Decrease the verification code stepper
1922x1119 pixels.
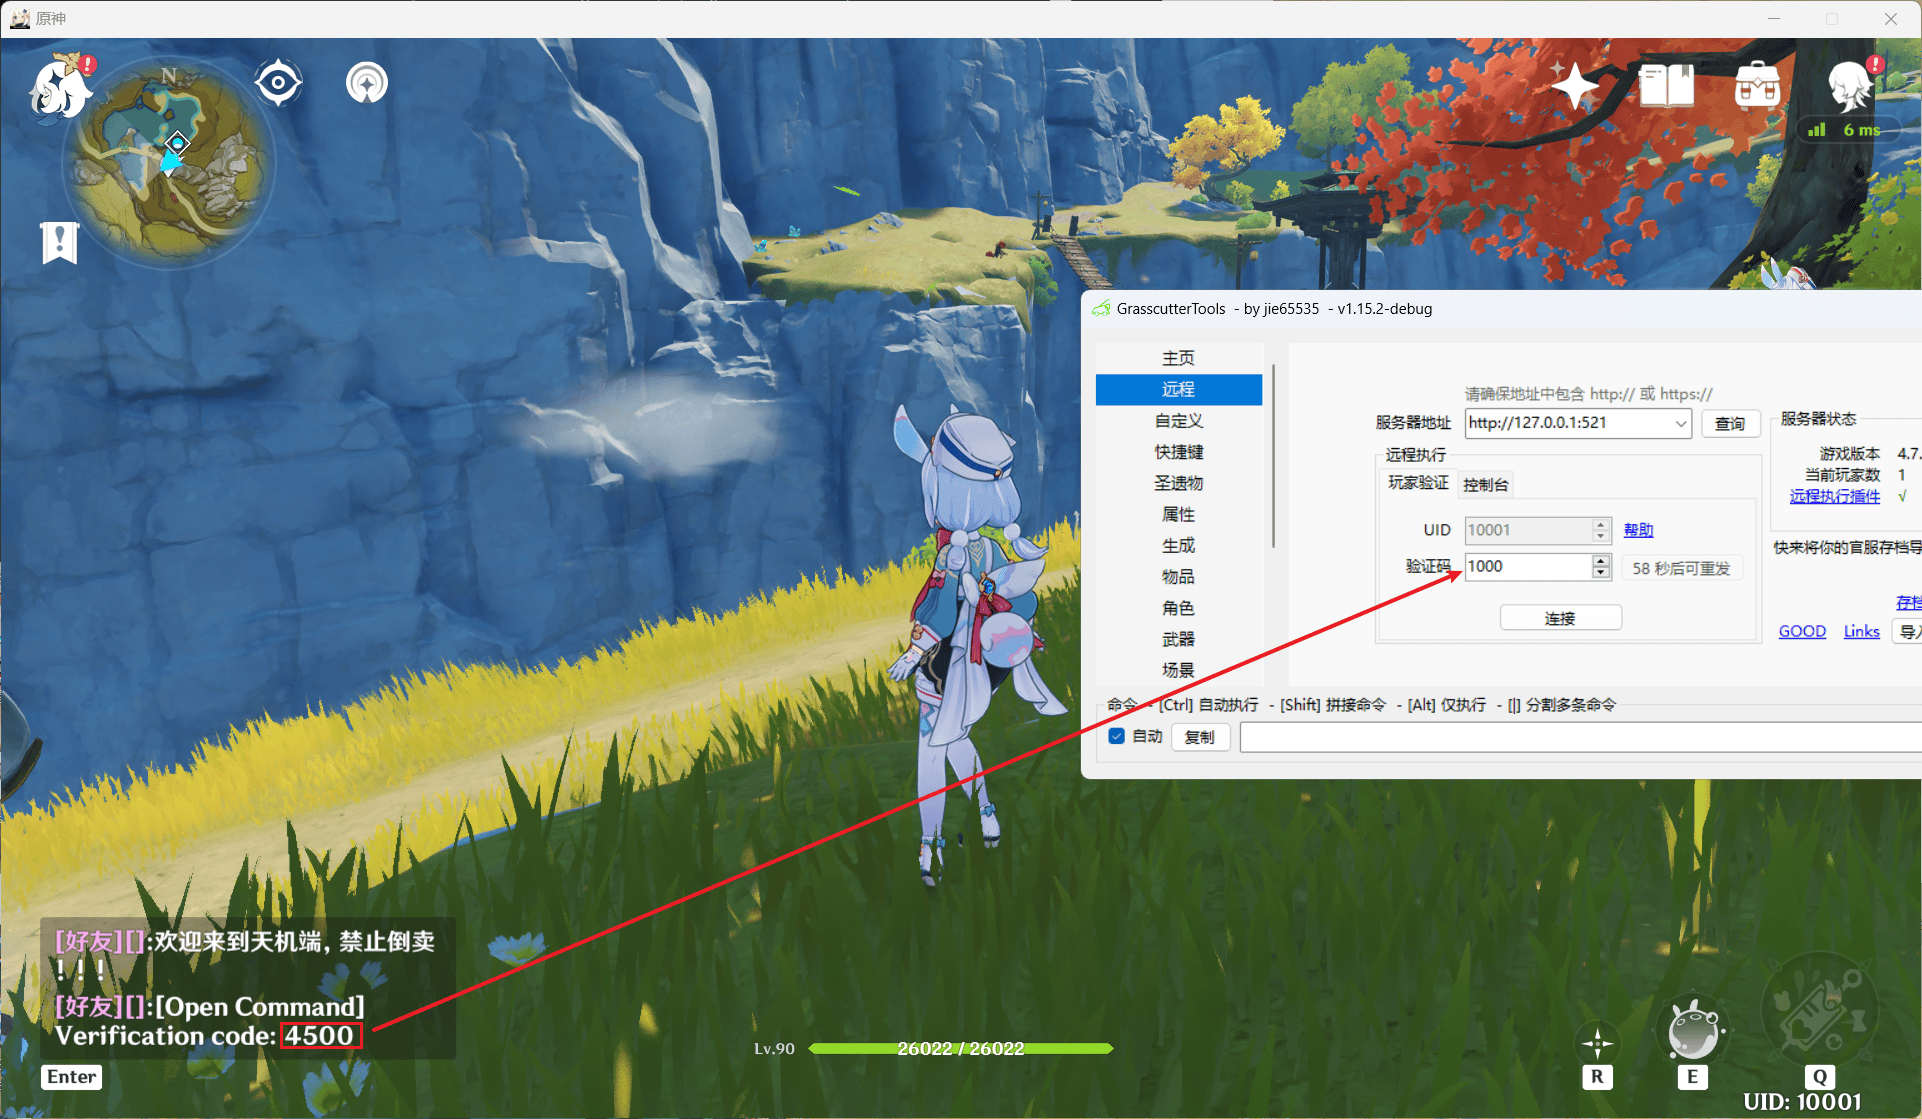(1601, 573)
